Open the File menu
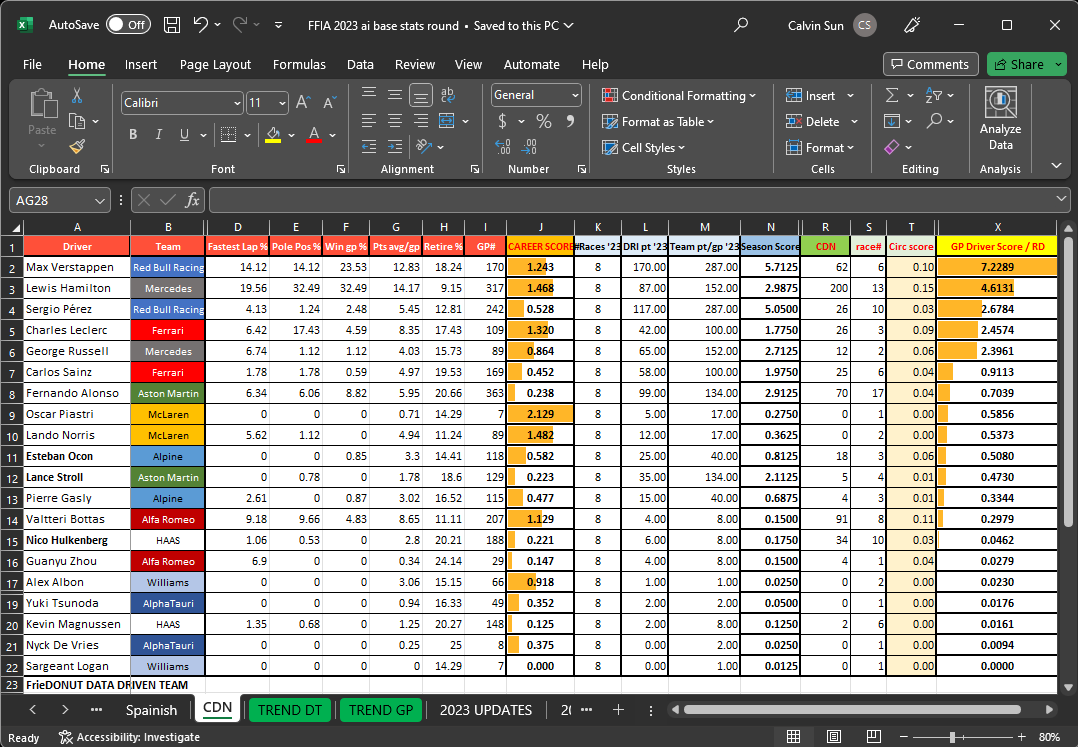This screenshot has height=747, width=1078. [x=32, y=65]
